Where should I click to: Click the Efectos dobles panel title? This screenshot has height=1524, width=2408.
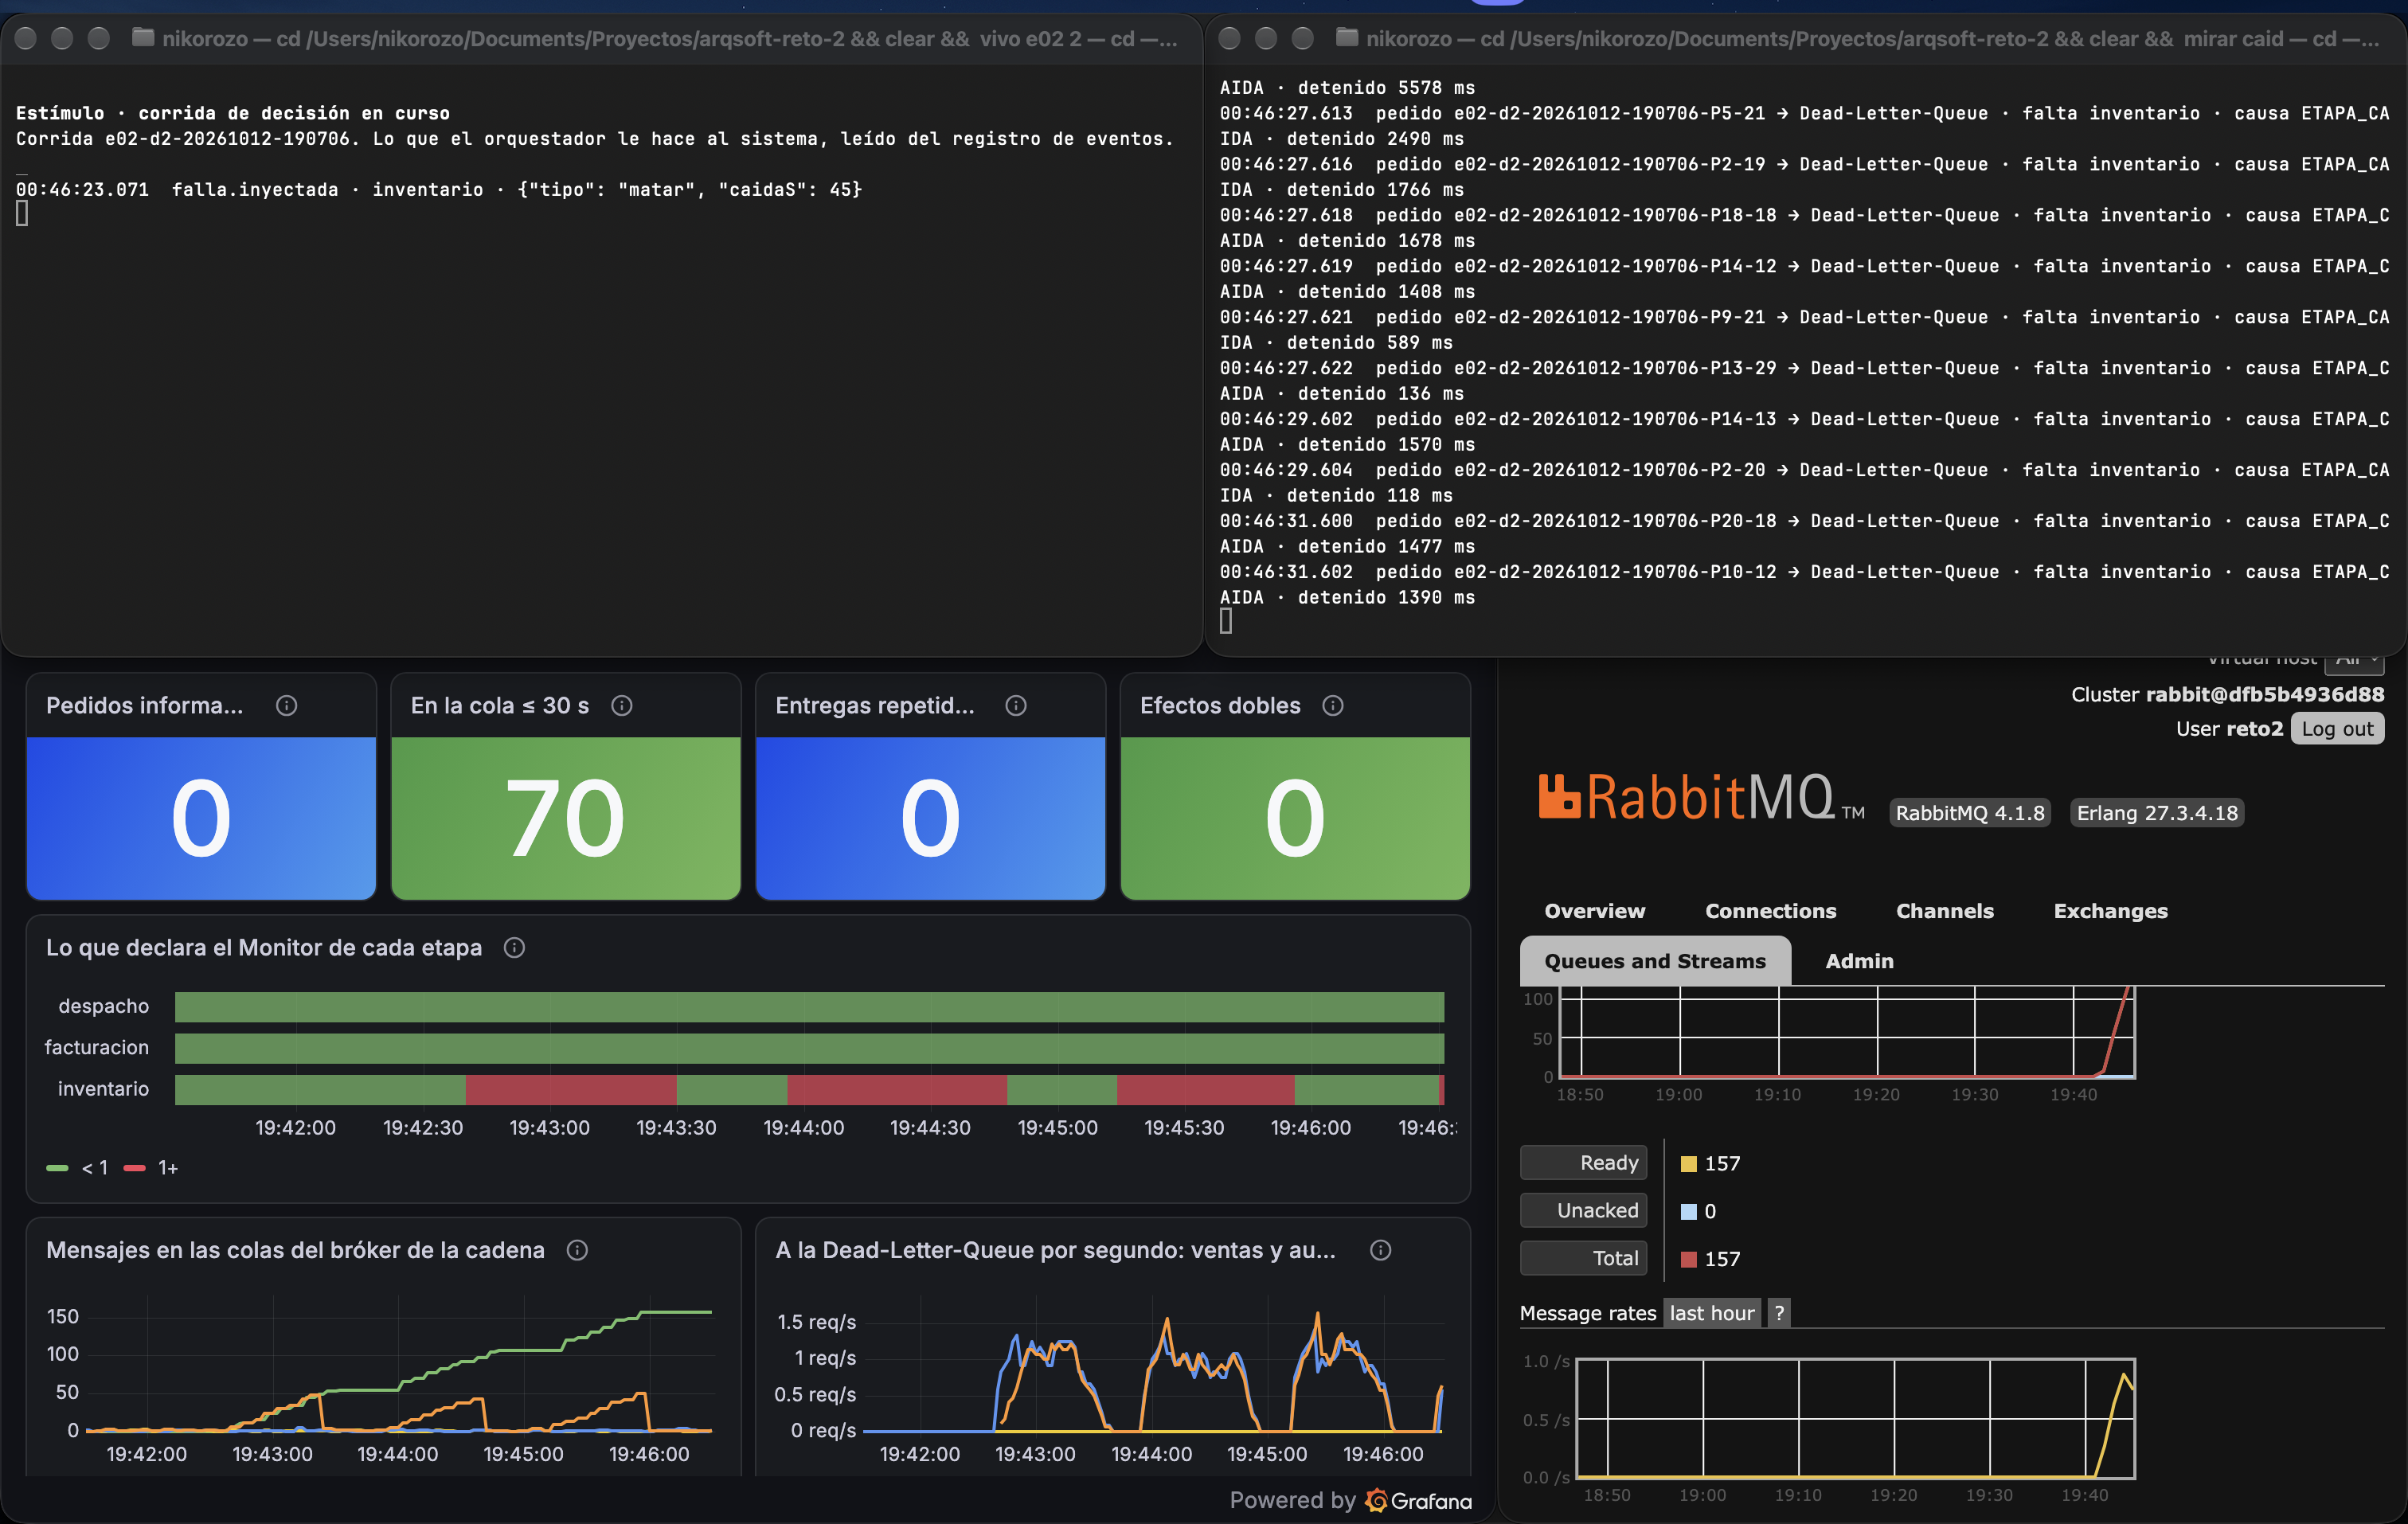pyautogui.click(x=1220, y=705)
